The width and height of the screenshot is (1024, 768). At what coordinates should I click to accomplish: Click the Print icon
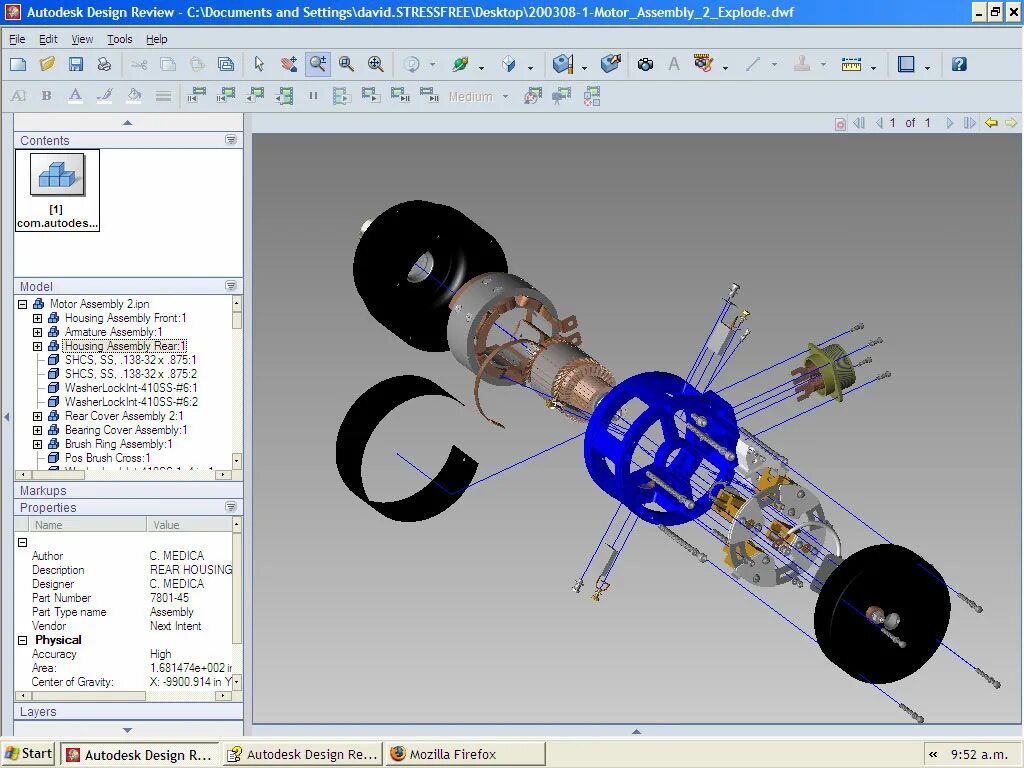pos(104,64)
